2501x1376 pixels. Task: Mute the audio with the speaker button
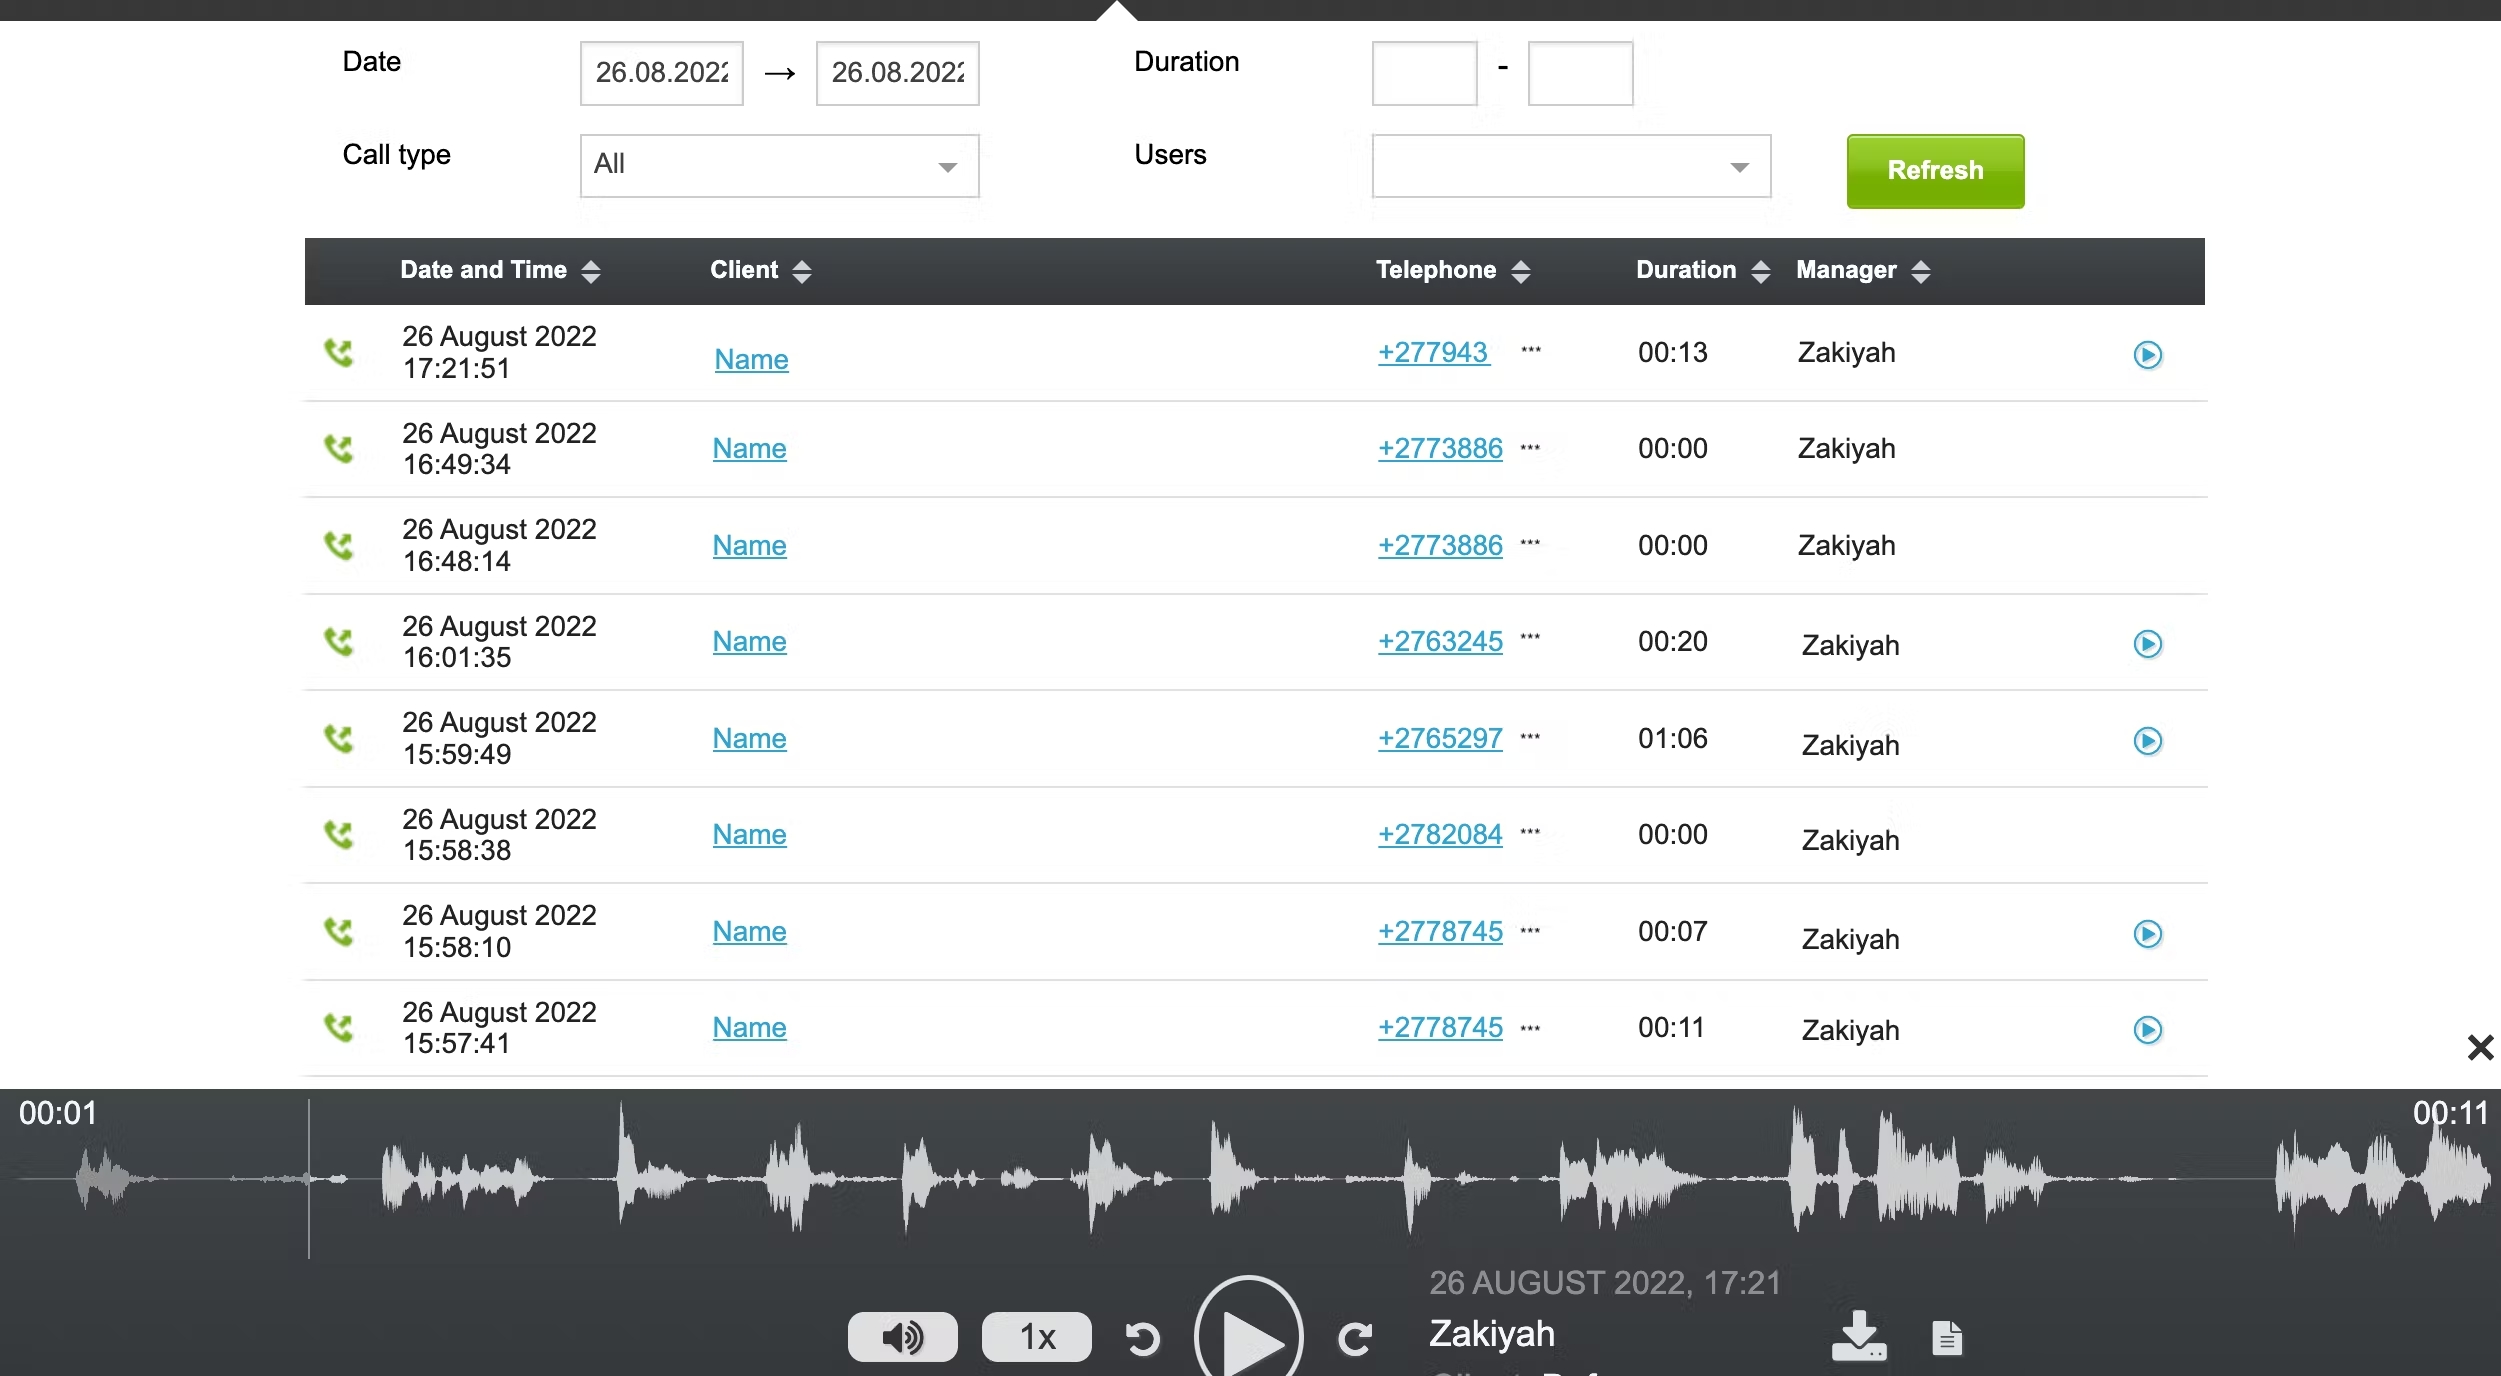(902, 1337)
